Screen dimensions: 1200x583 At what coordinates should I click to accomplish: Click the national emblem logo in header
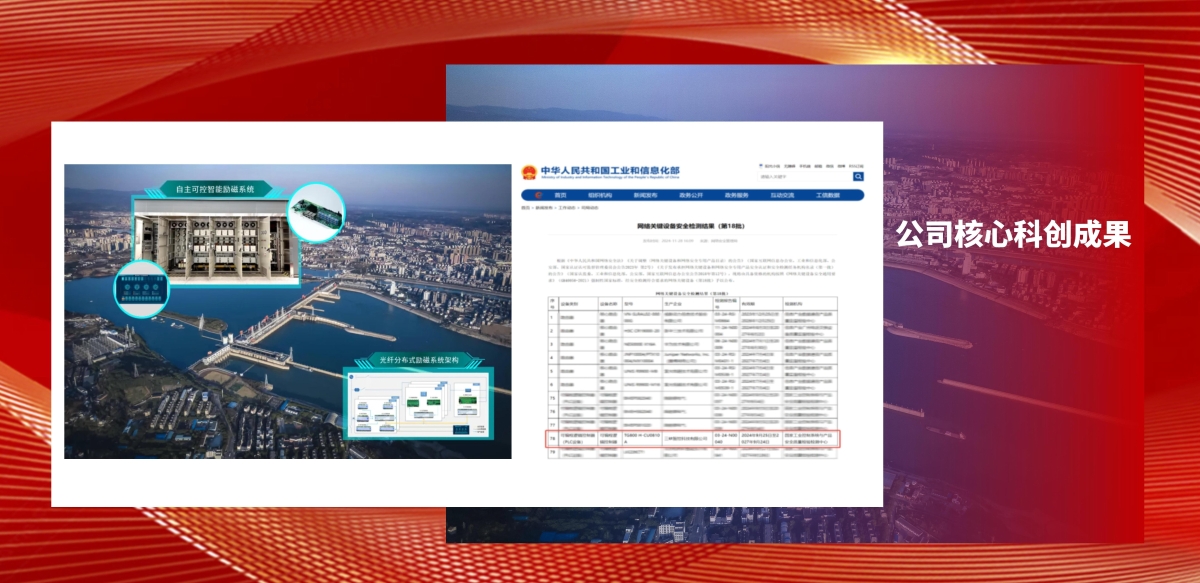click(x=529, y=172)
